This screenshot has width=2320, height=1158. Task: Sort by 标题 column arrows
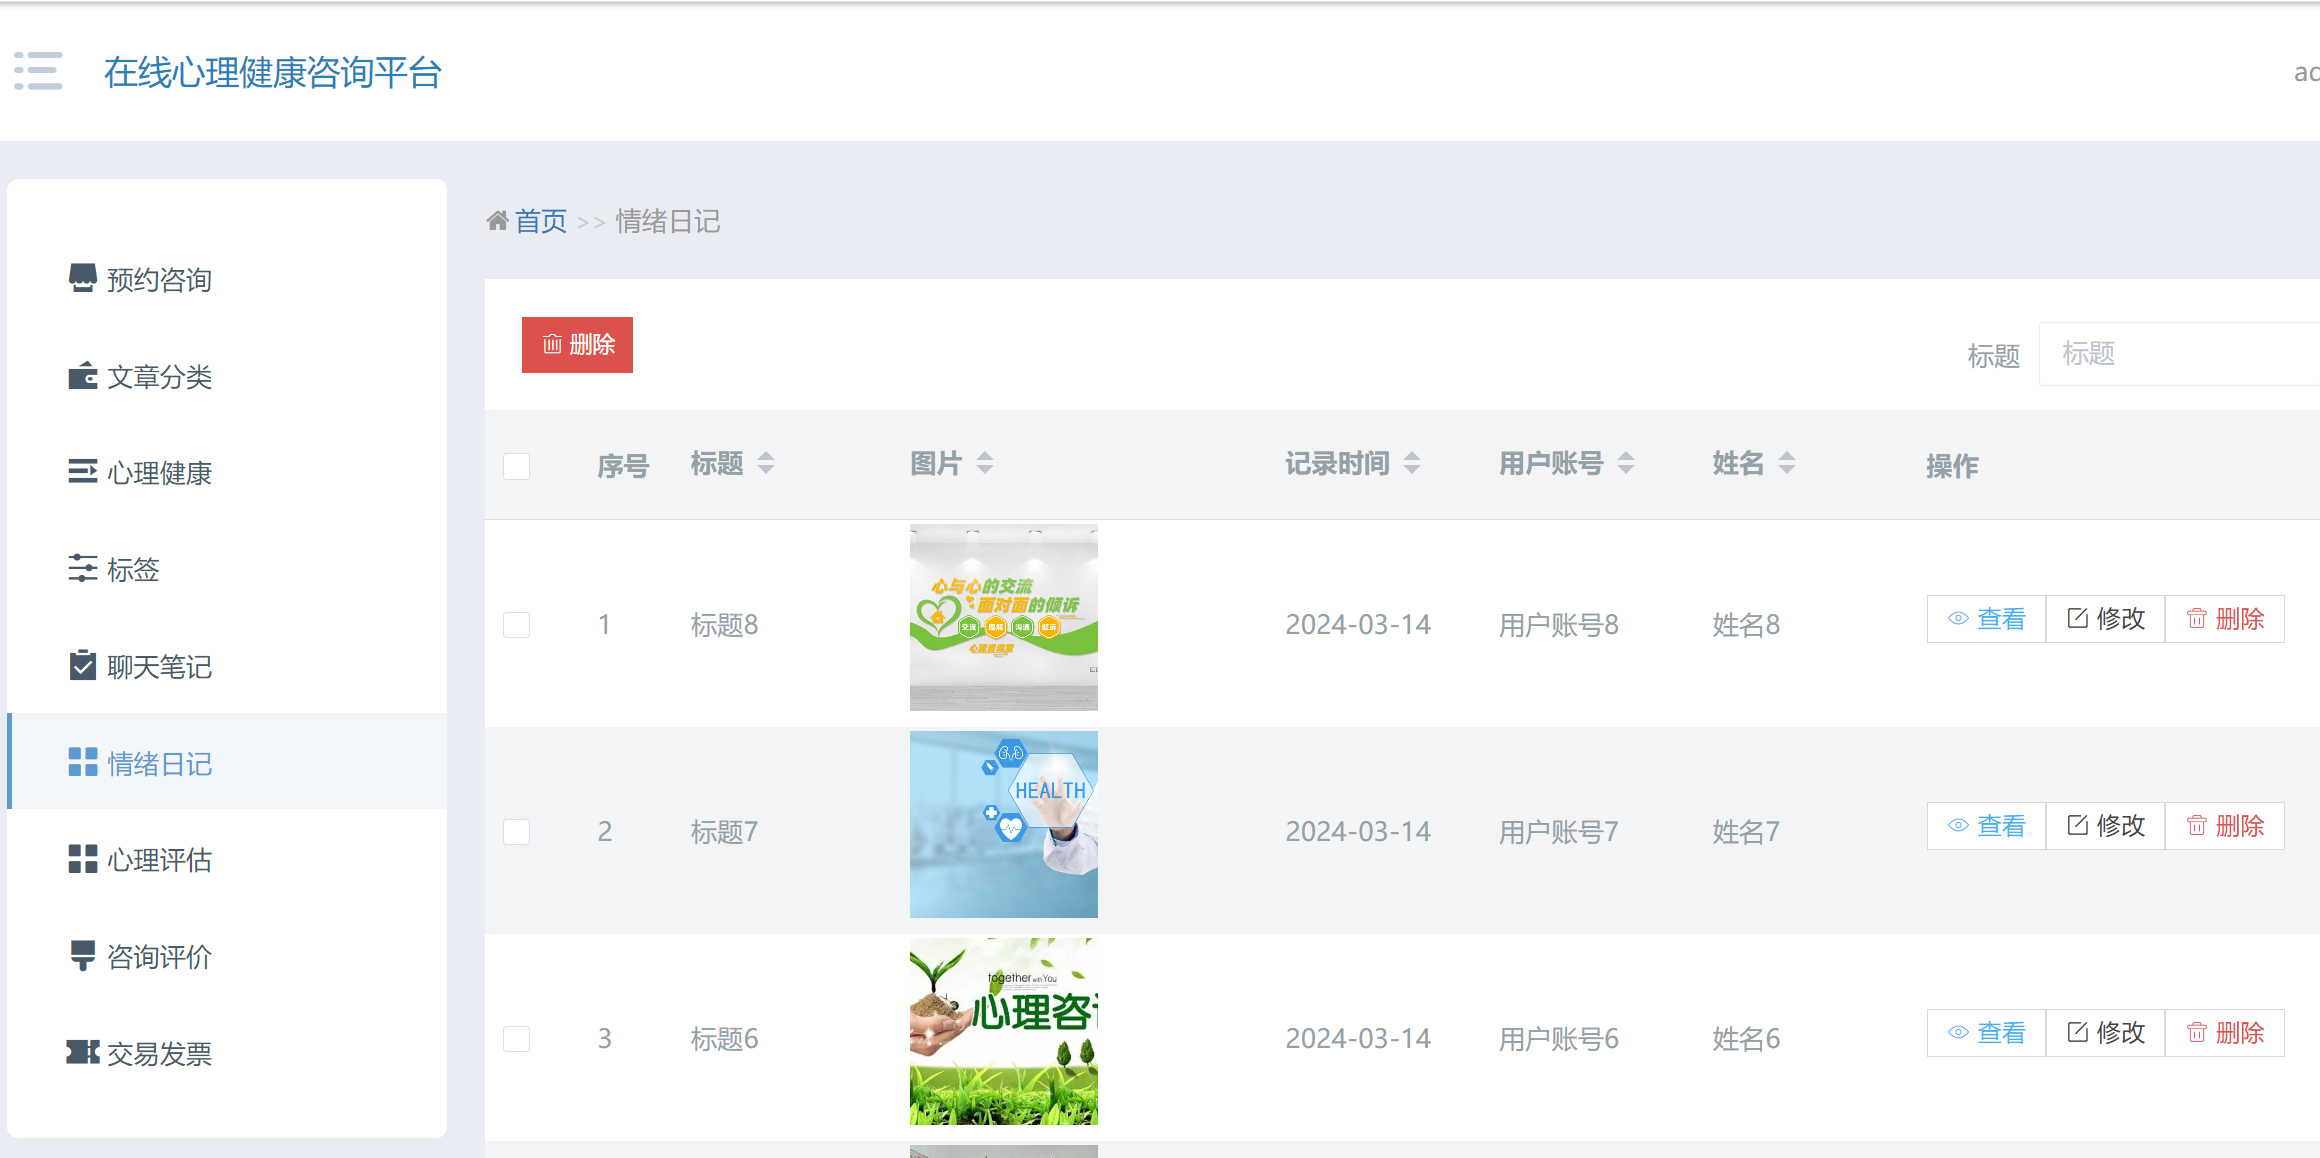point(766,463)
